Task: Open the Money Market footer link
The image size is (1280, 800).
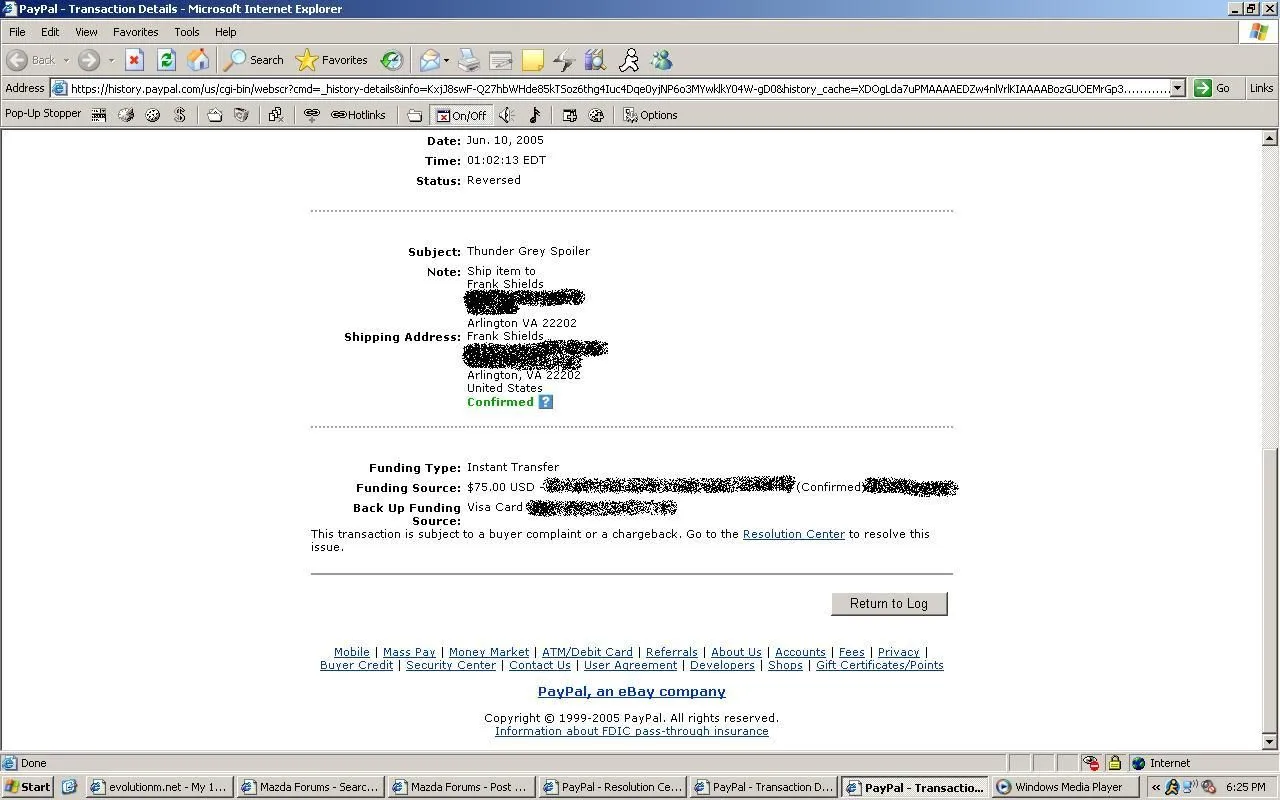Action: [489, 652]
